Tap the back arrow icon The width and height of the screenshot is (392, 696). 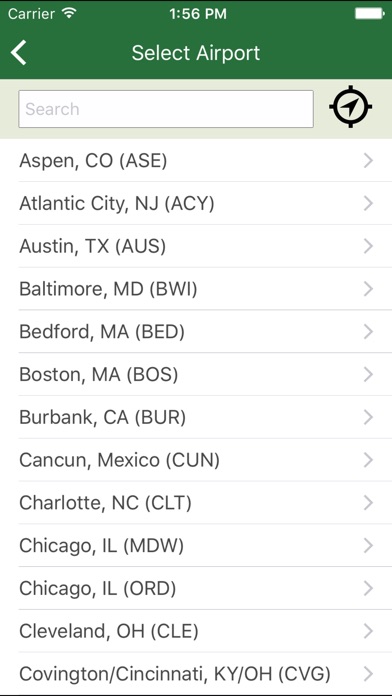tap(19, 53)
